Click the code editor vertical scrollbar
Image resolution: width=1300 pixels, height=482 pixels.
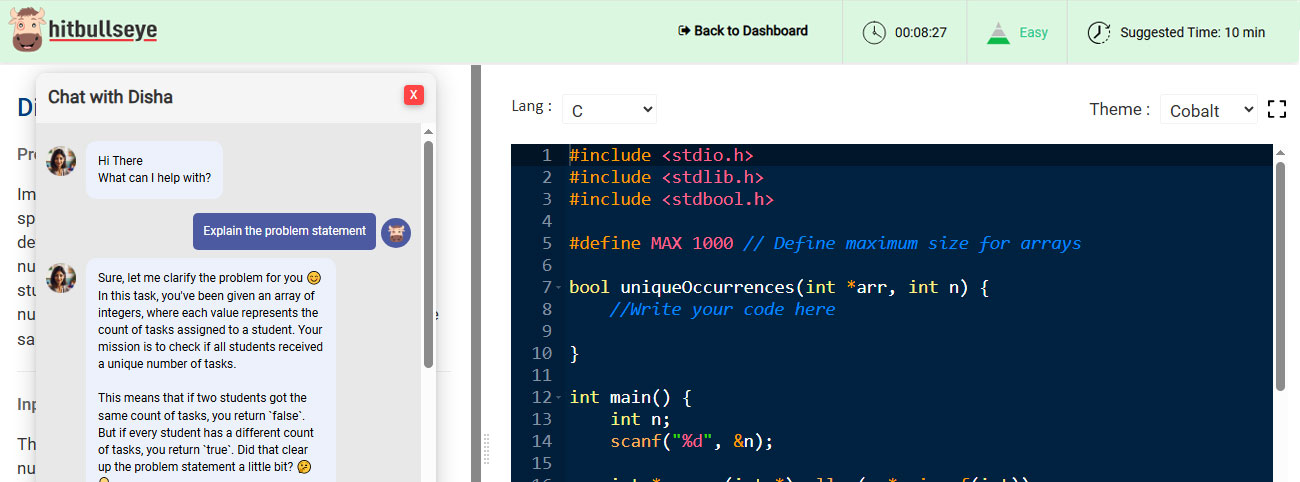click(1280, 275)
